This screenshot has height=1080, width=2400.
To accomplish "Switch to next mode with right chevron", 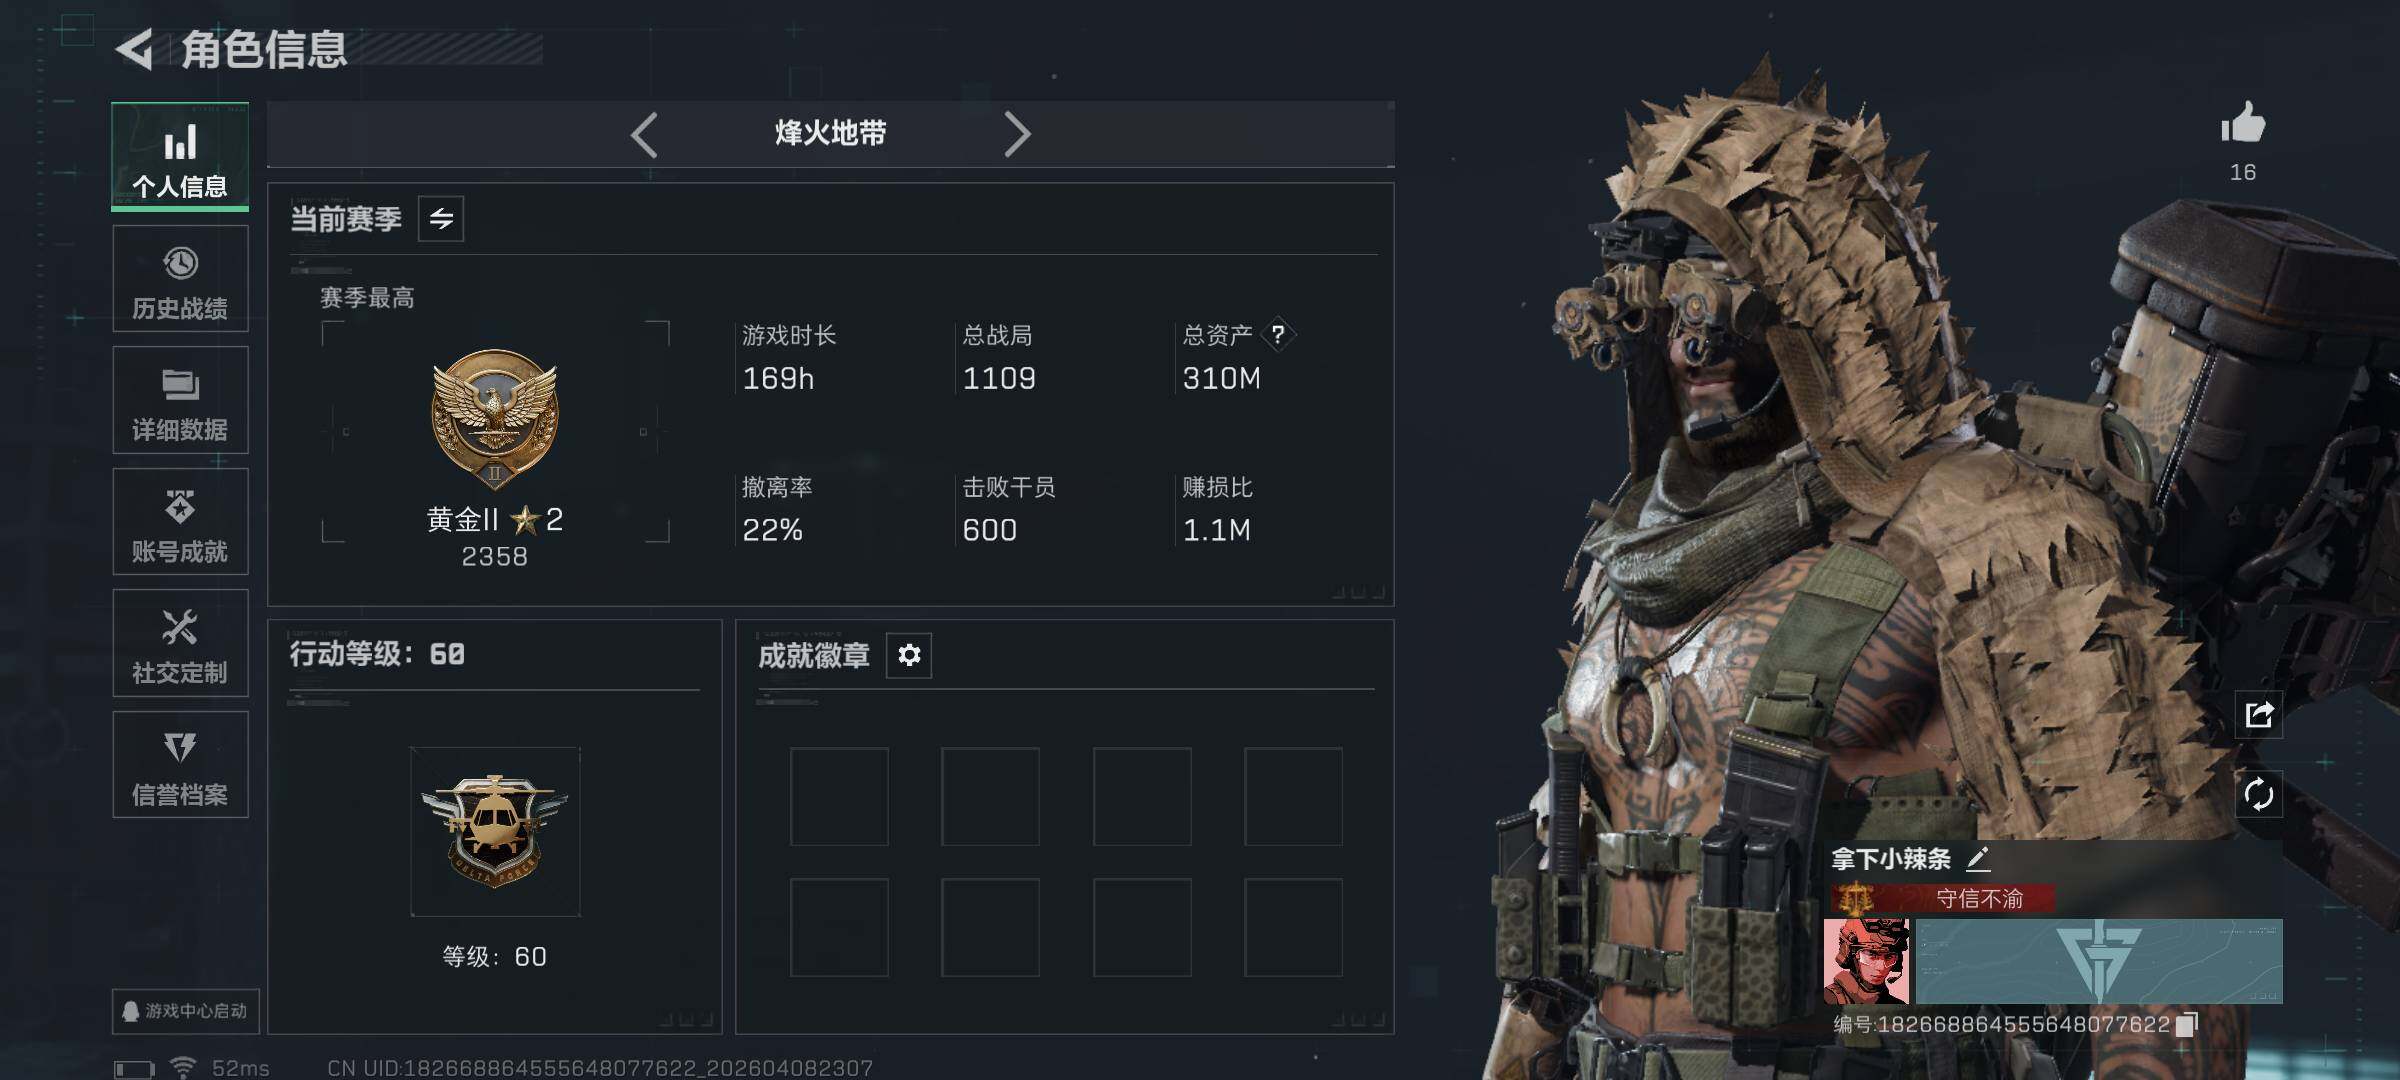I will click(1017, 134).
